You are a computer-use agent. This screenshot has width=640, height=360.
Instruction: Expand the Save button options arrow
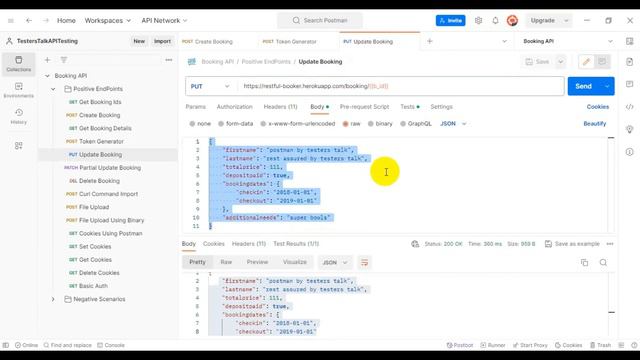[x=561, y=62]
